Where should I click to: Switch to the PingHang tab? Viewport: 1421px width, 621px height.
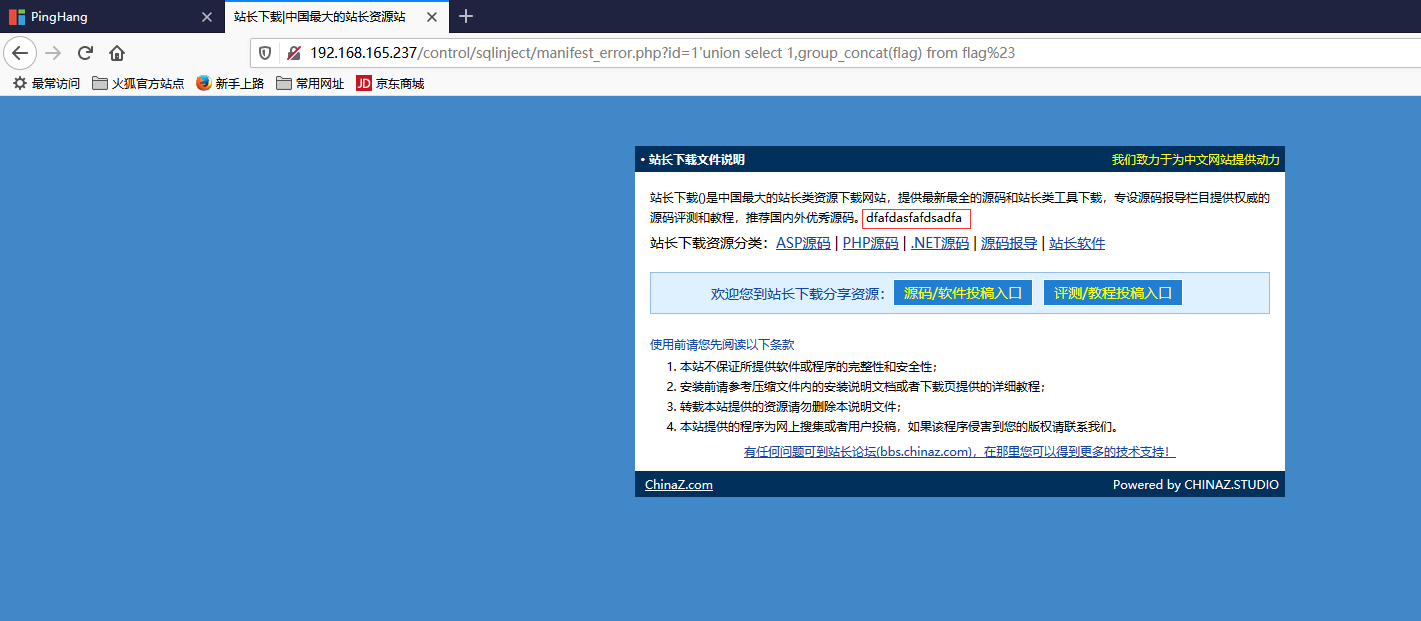(111, 17)
